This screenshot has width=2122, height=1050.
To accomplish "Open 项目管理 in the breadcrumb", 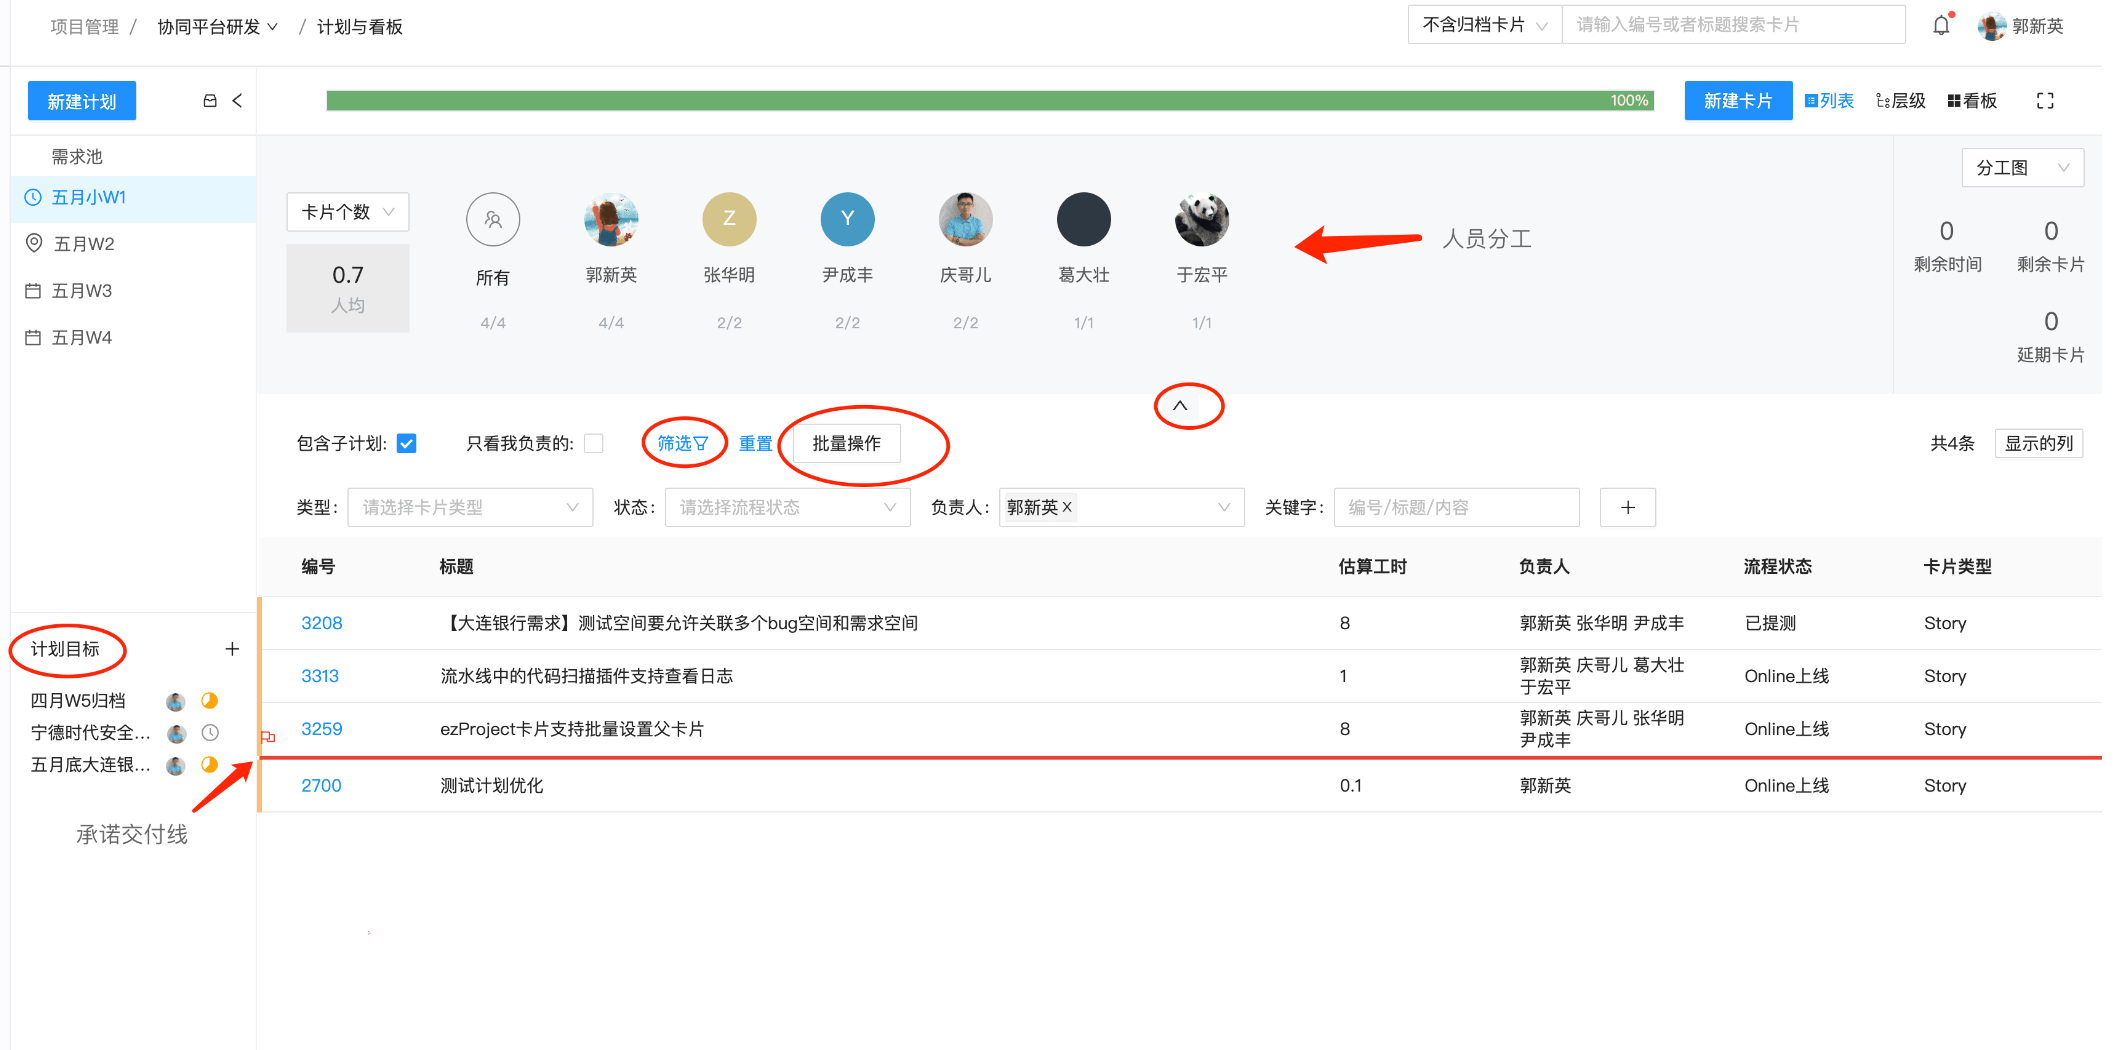I will click(84, 26).
